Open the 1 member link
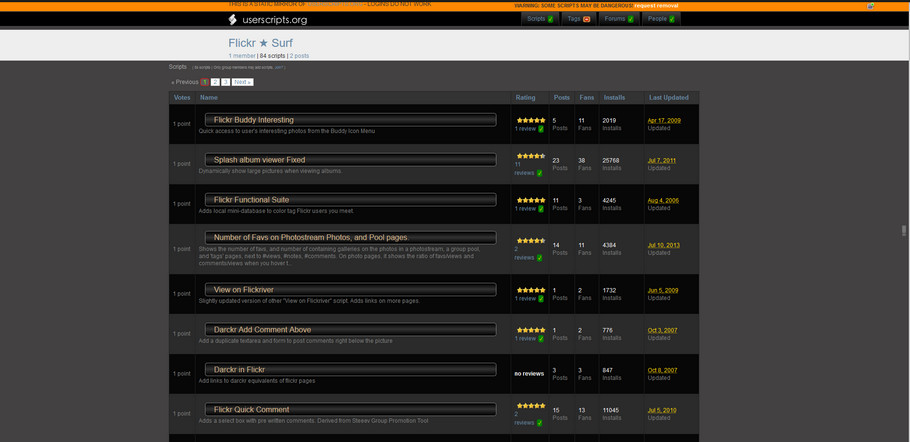 point(241,56)
